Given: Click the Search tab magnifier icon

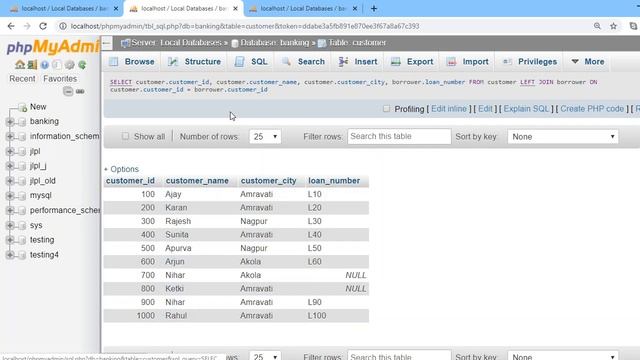Looking at the screenshot, I should (287, 62).
